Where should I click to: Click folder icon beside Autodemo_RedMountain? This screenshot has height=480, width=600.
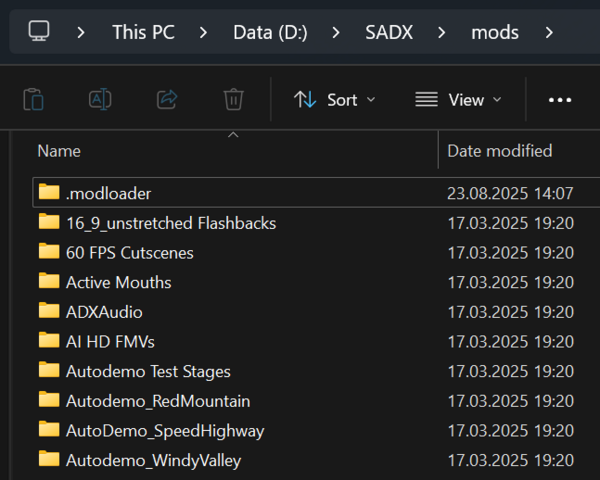tap(49, 399)
